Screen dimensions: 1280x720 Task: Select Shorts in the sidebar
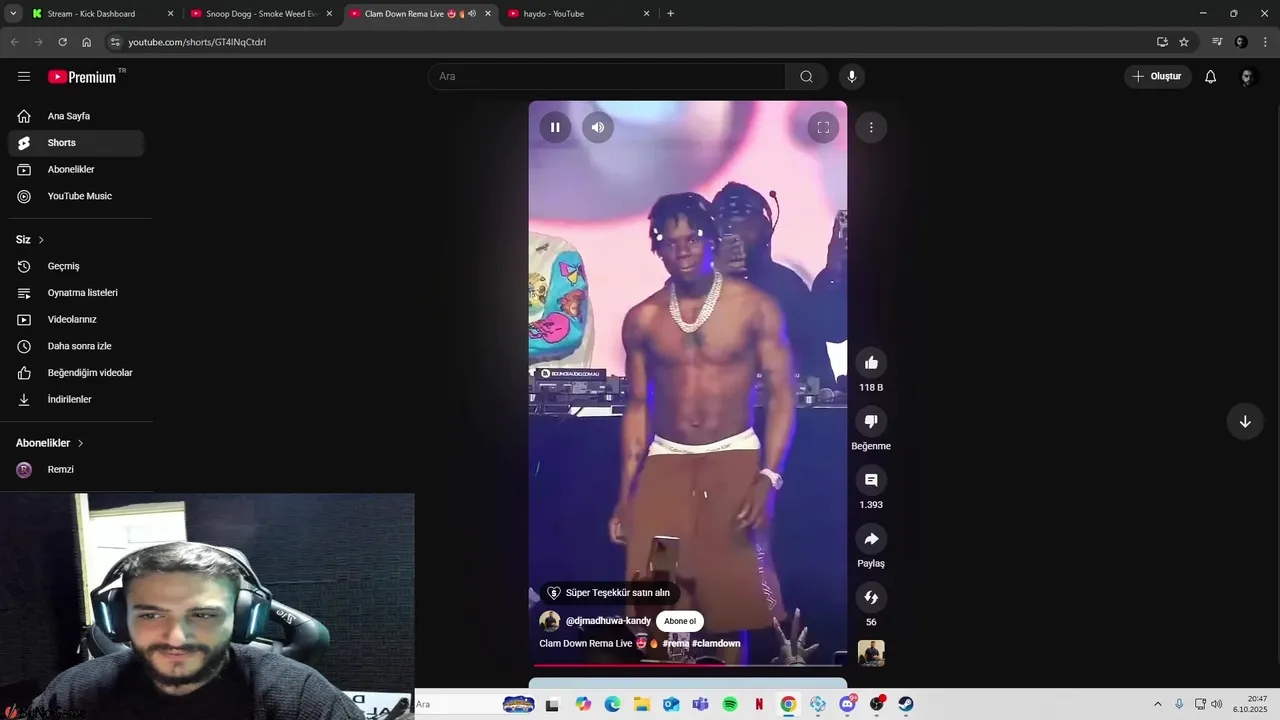pyautogui.click(x=76, y=143)
